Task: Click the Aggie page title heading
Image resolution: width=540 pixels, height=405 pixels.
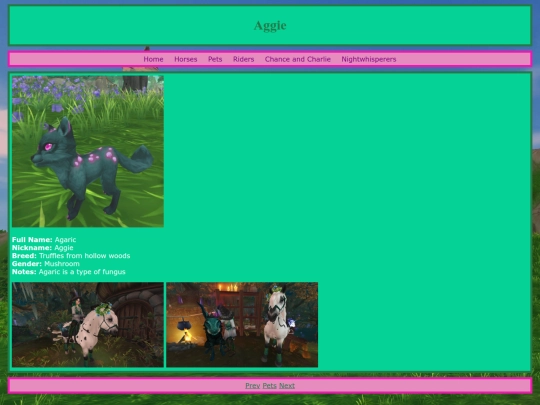Action: (x=270, y=25)
